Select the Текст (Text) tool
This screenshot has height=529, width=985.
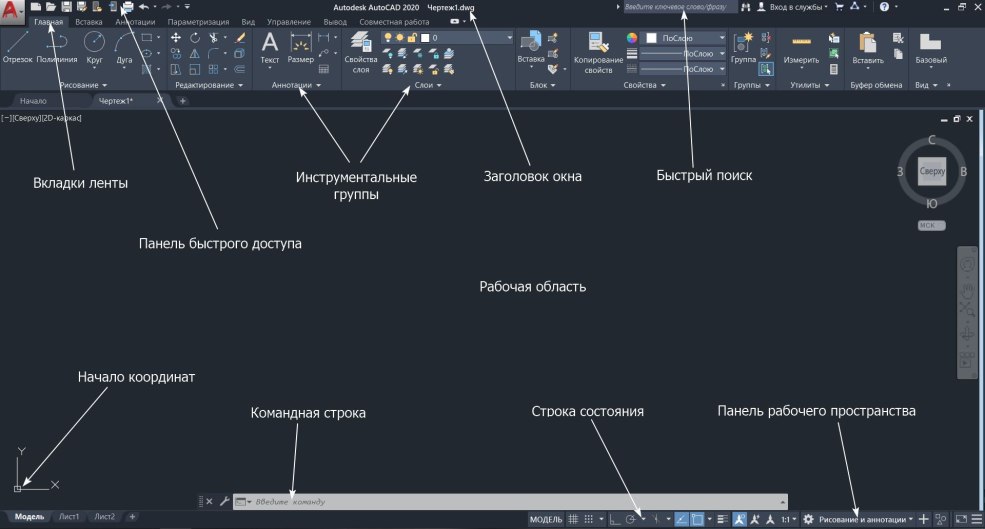(269, 48)
